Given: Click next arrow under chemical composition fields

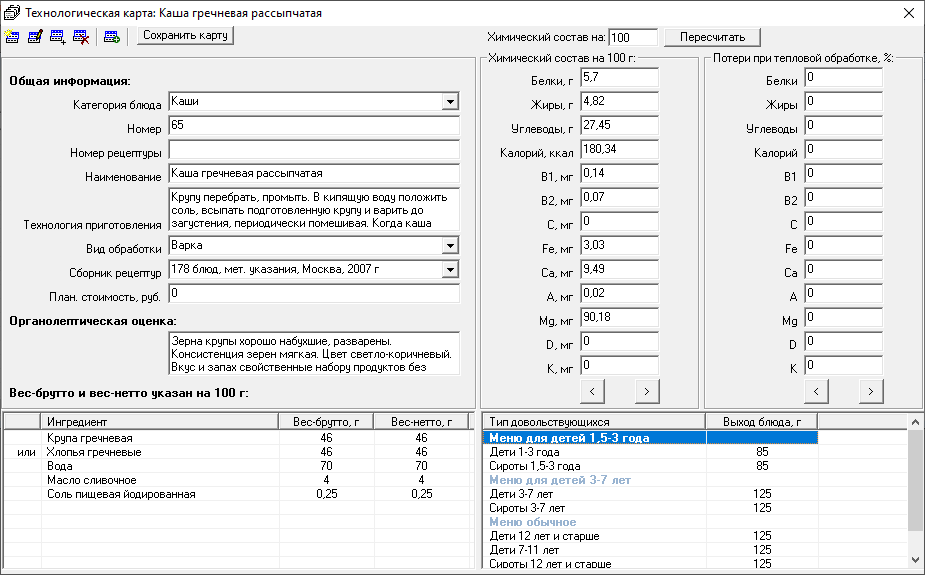Looking at the screenshot, I should pos(646,390).
